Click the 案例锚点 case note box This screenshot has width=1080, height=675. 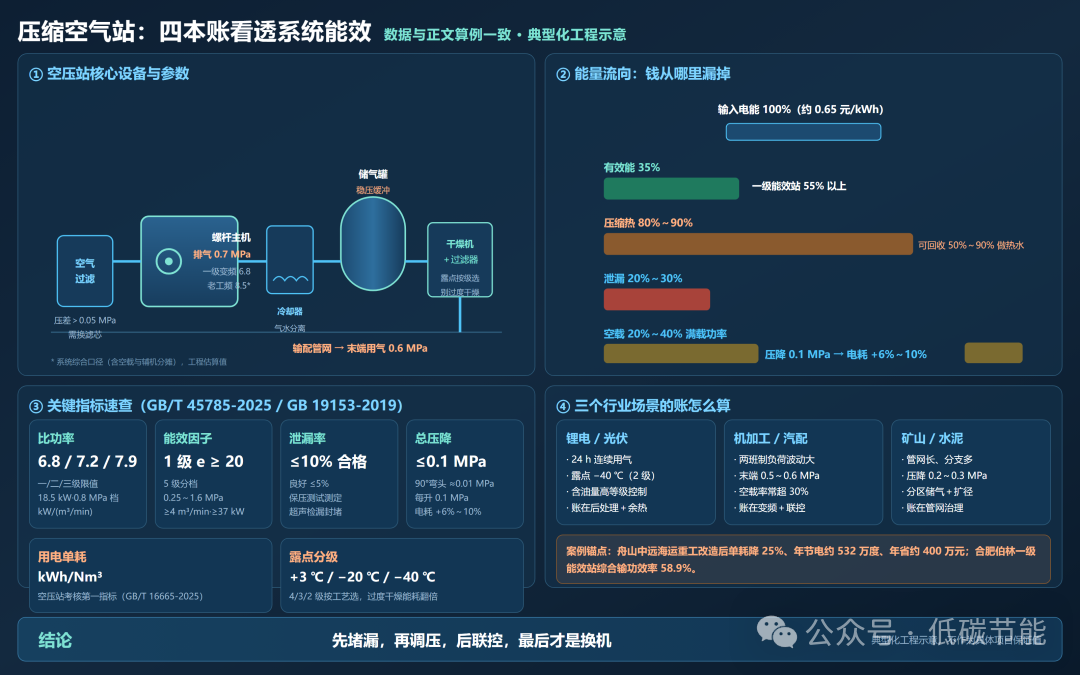click(803, 559)
